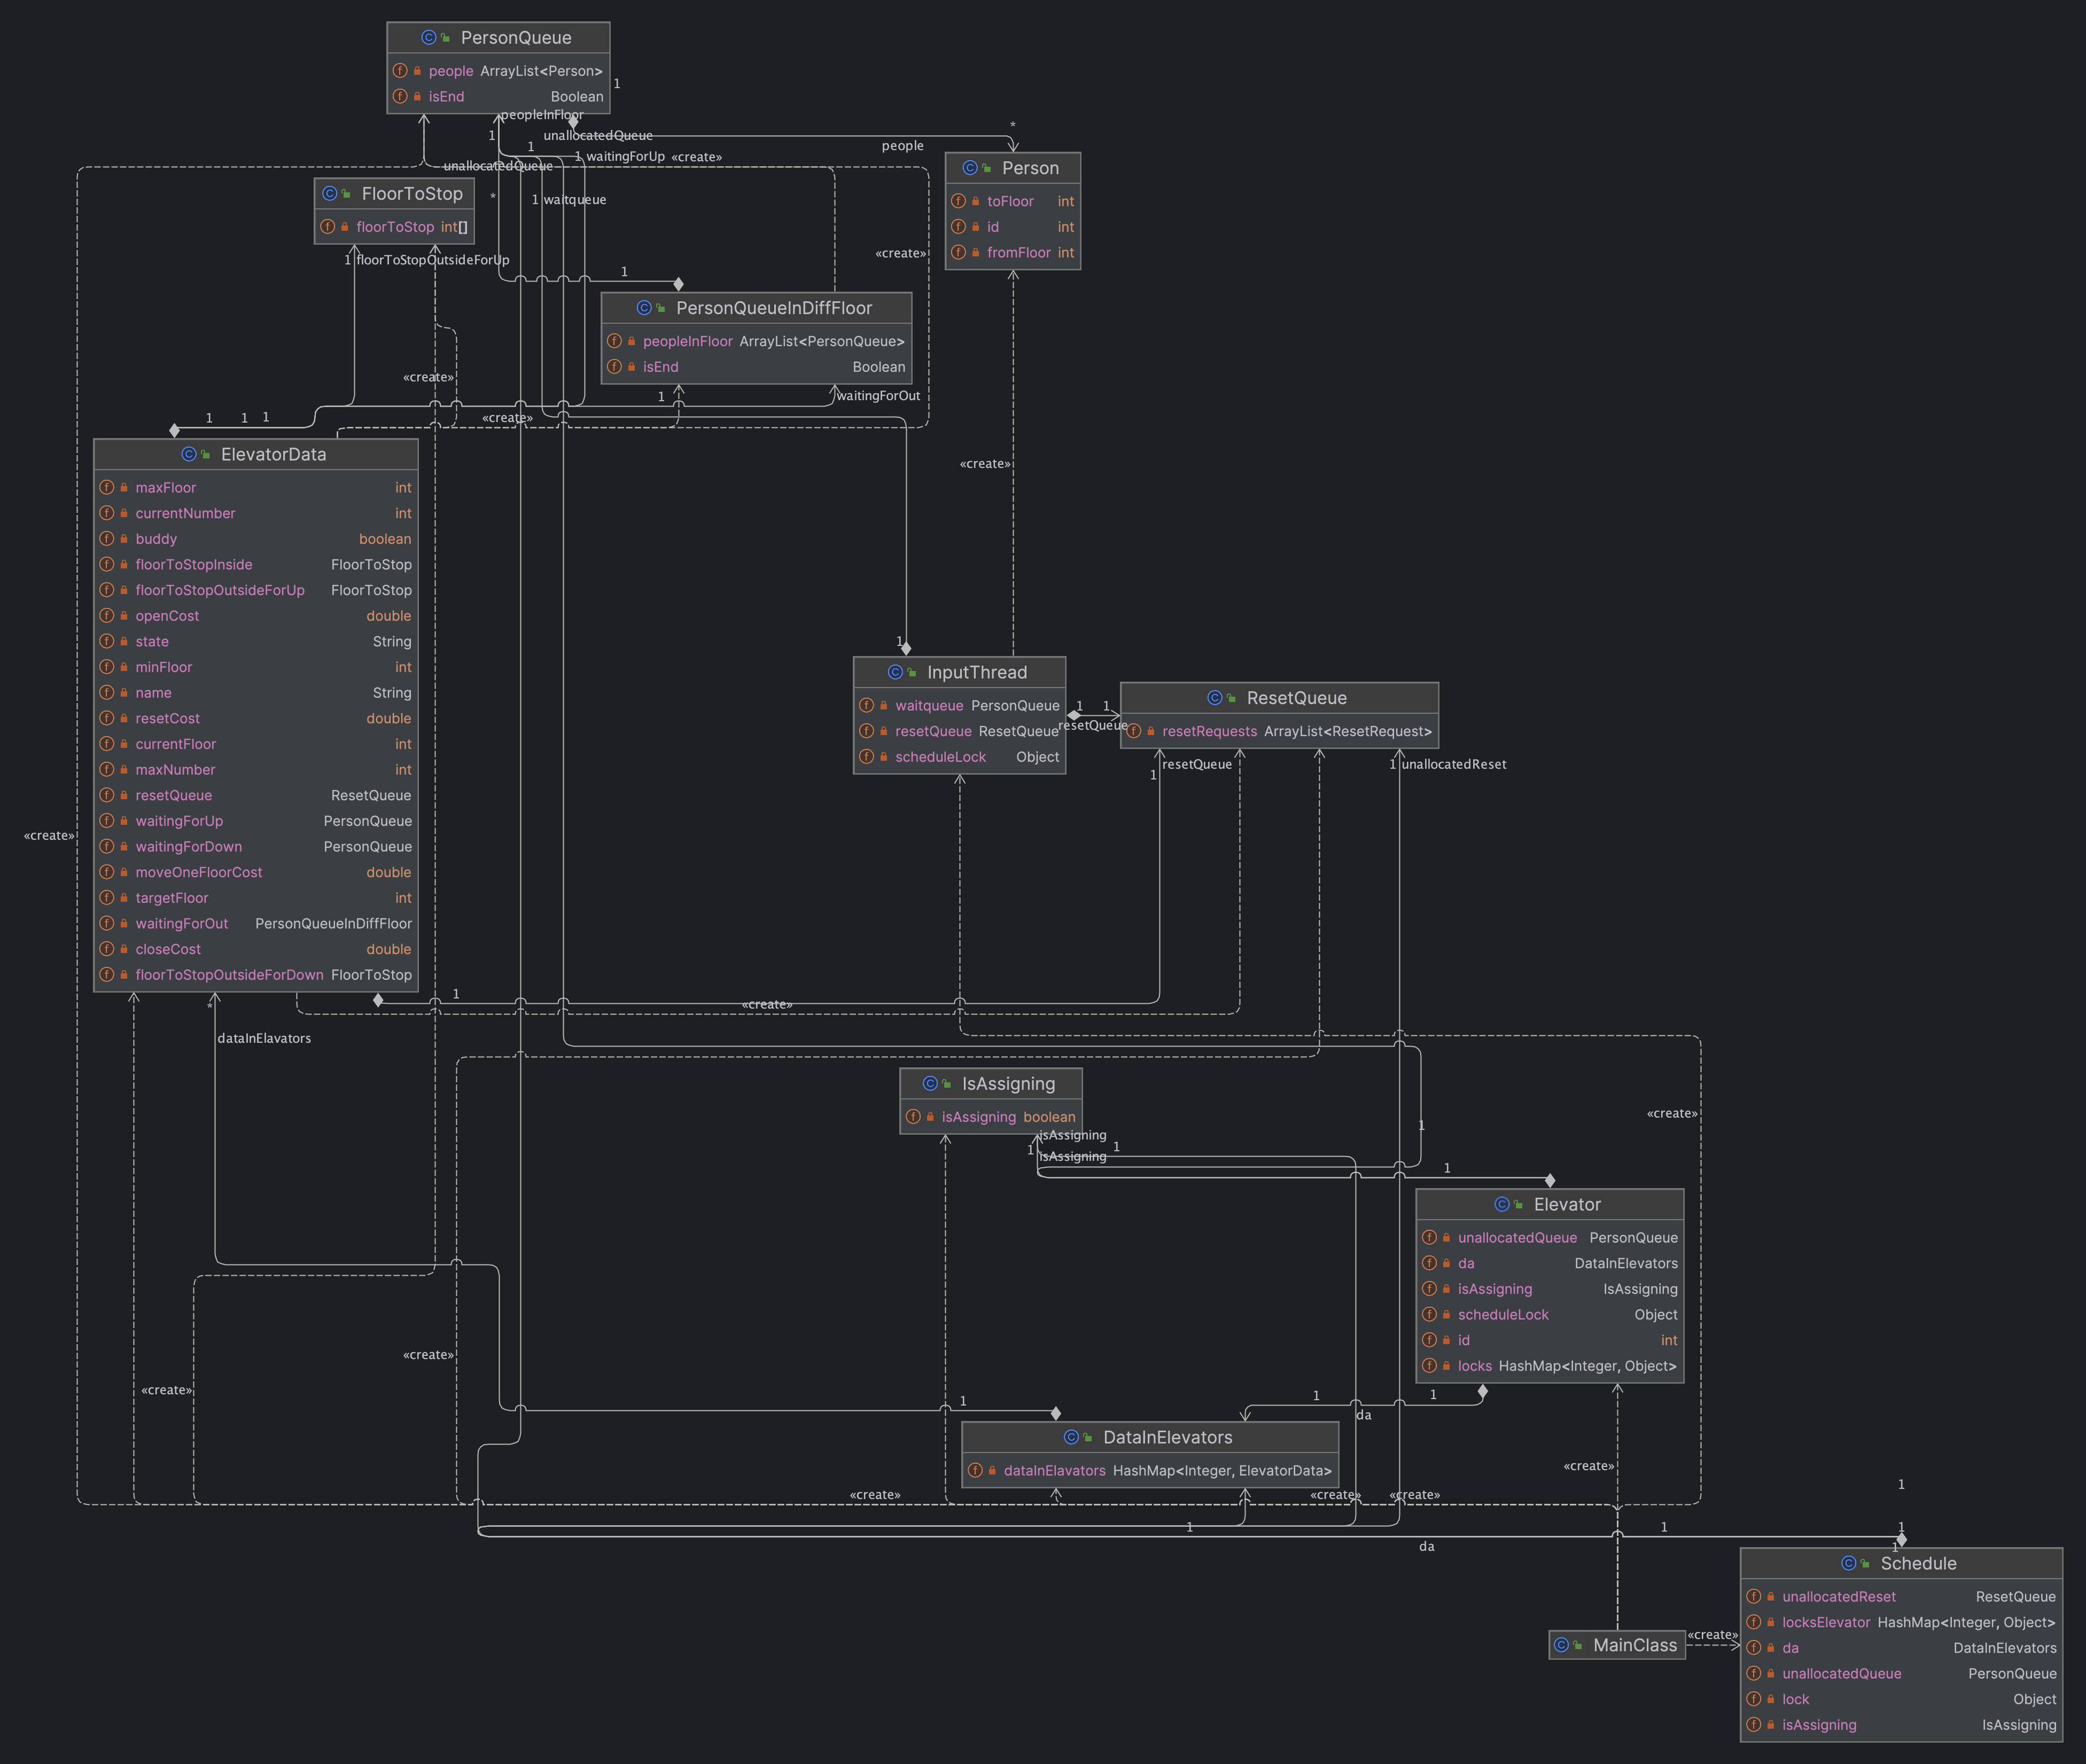Select the ElevatorData class header
This screenshot has width=2086, height=1764.
(x=256, y=454)
